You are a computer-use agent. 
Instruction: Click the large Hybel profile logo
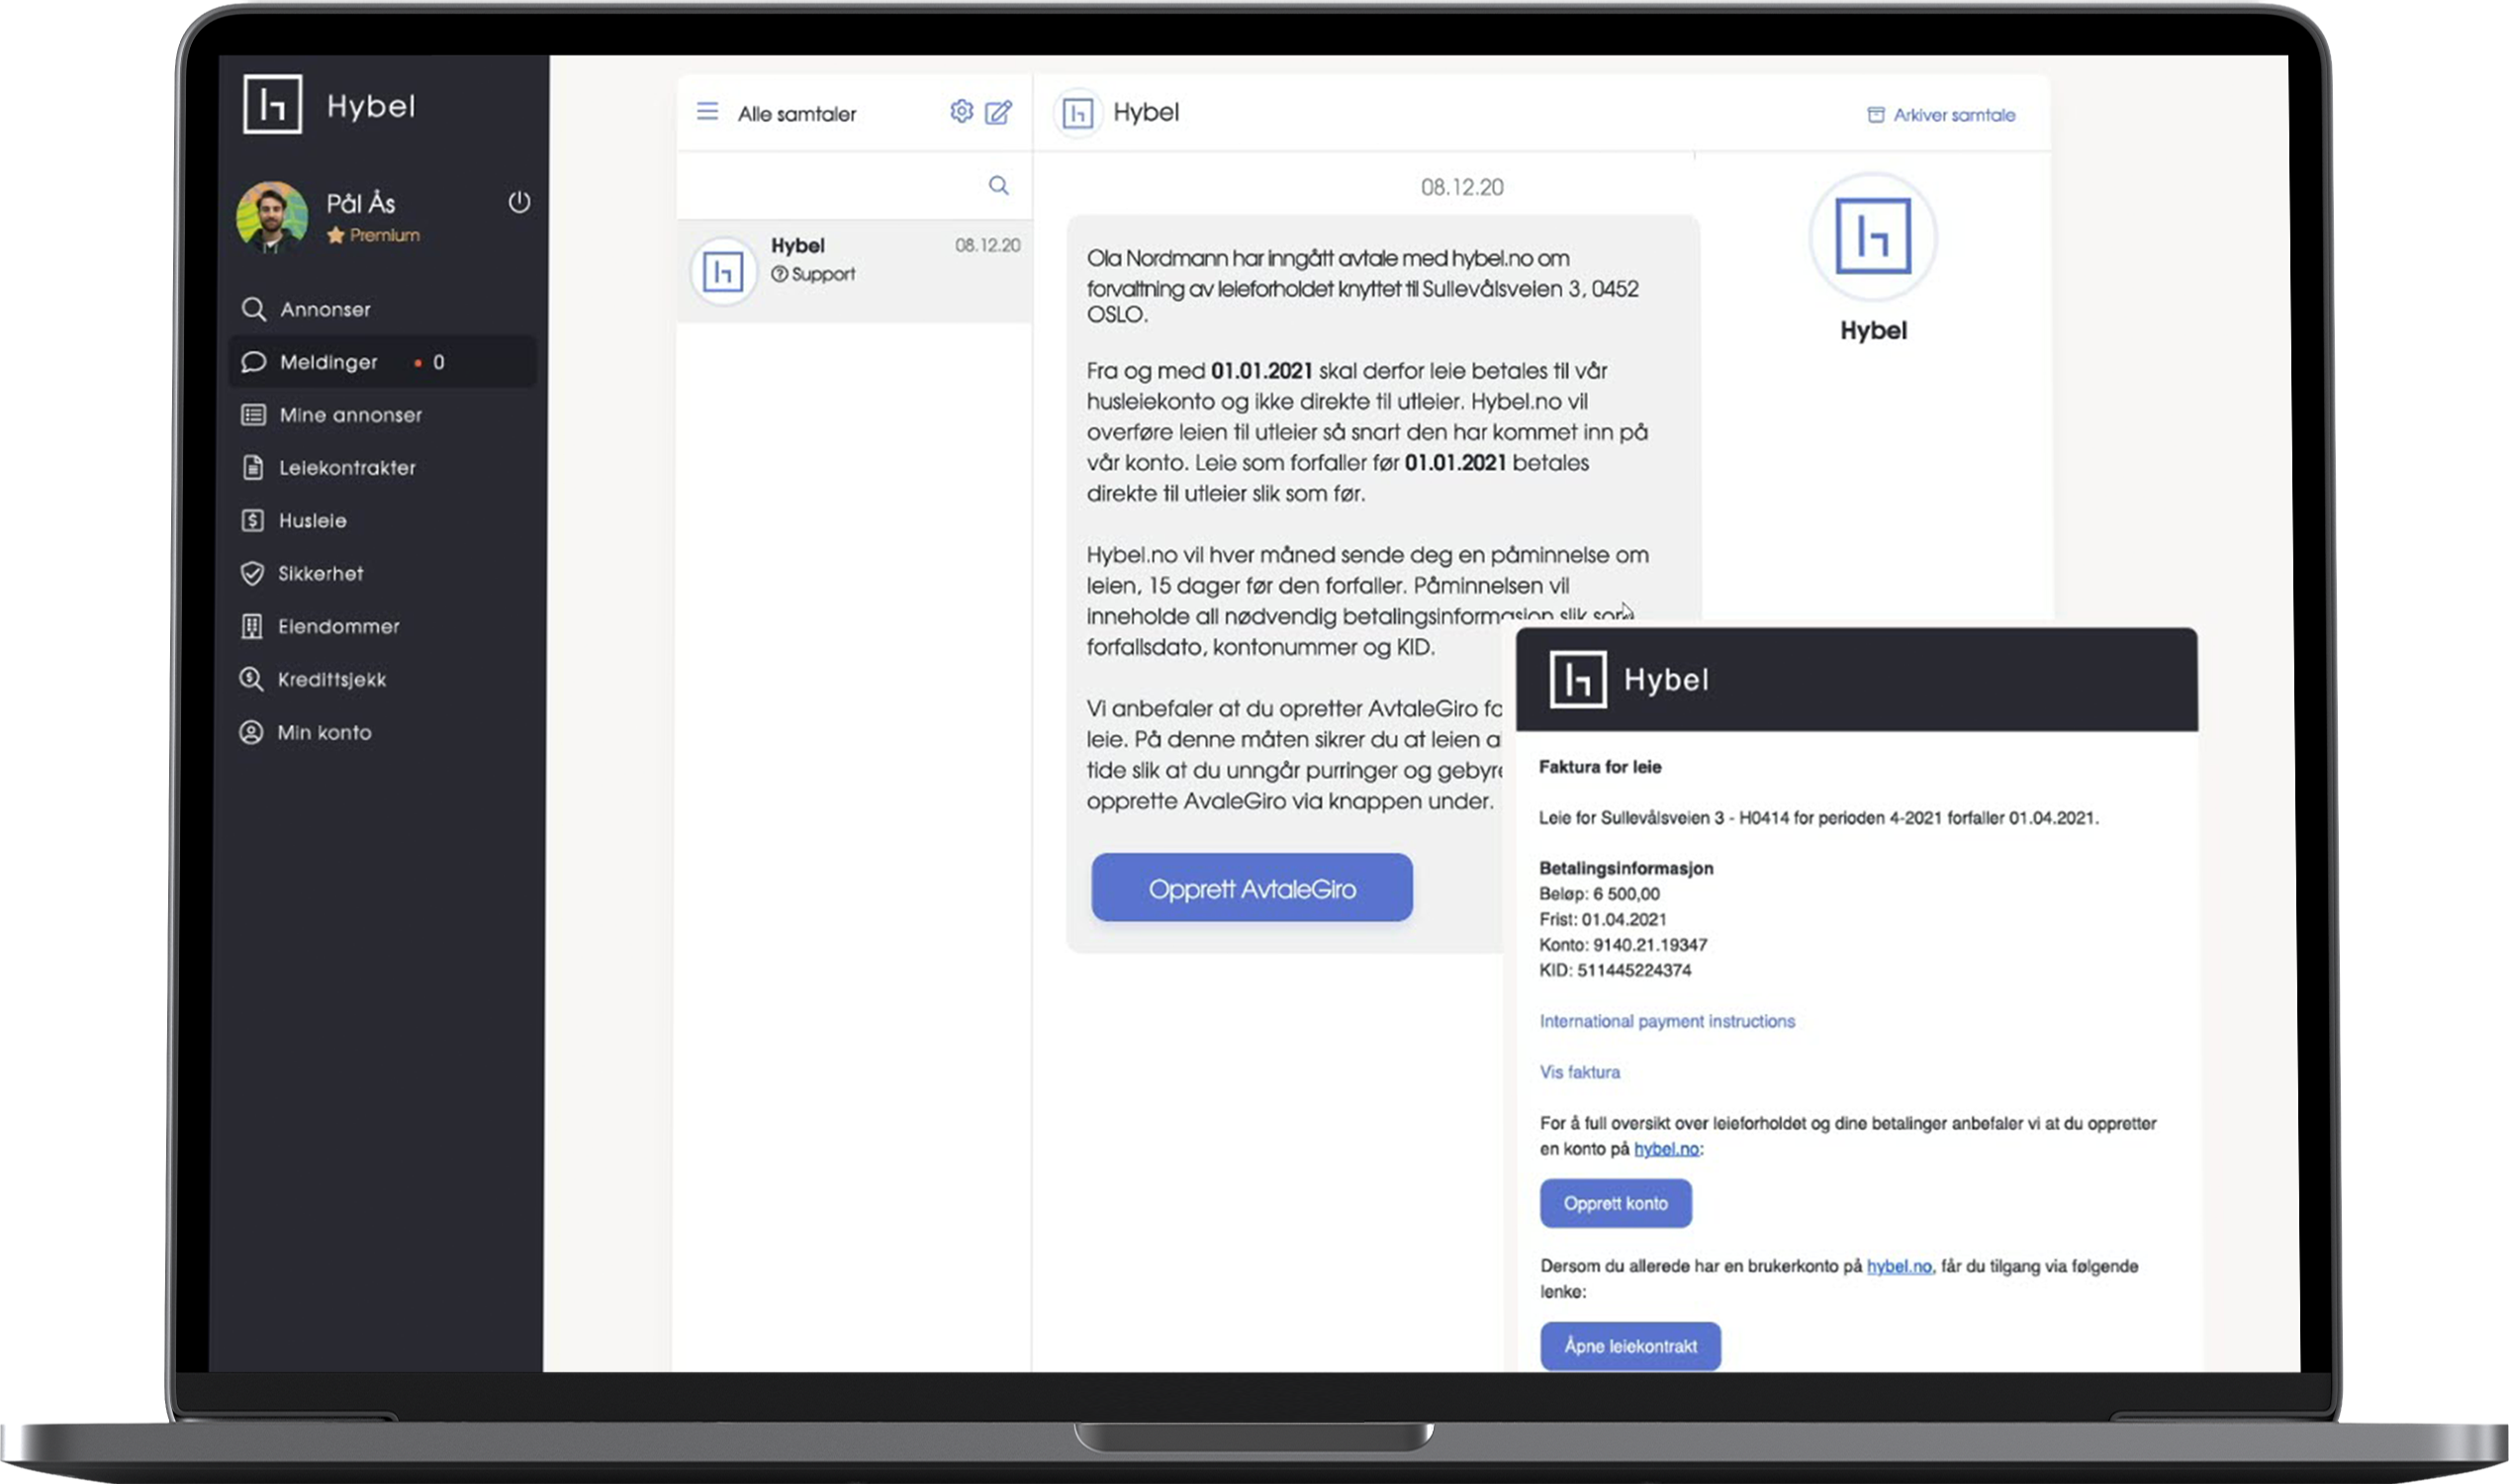[1873, 237]
